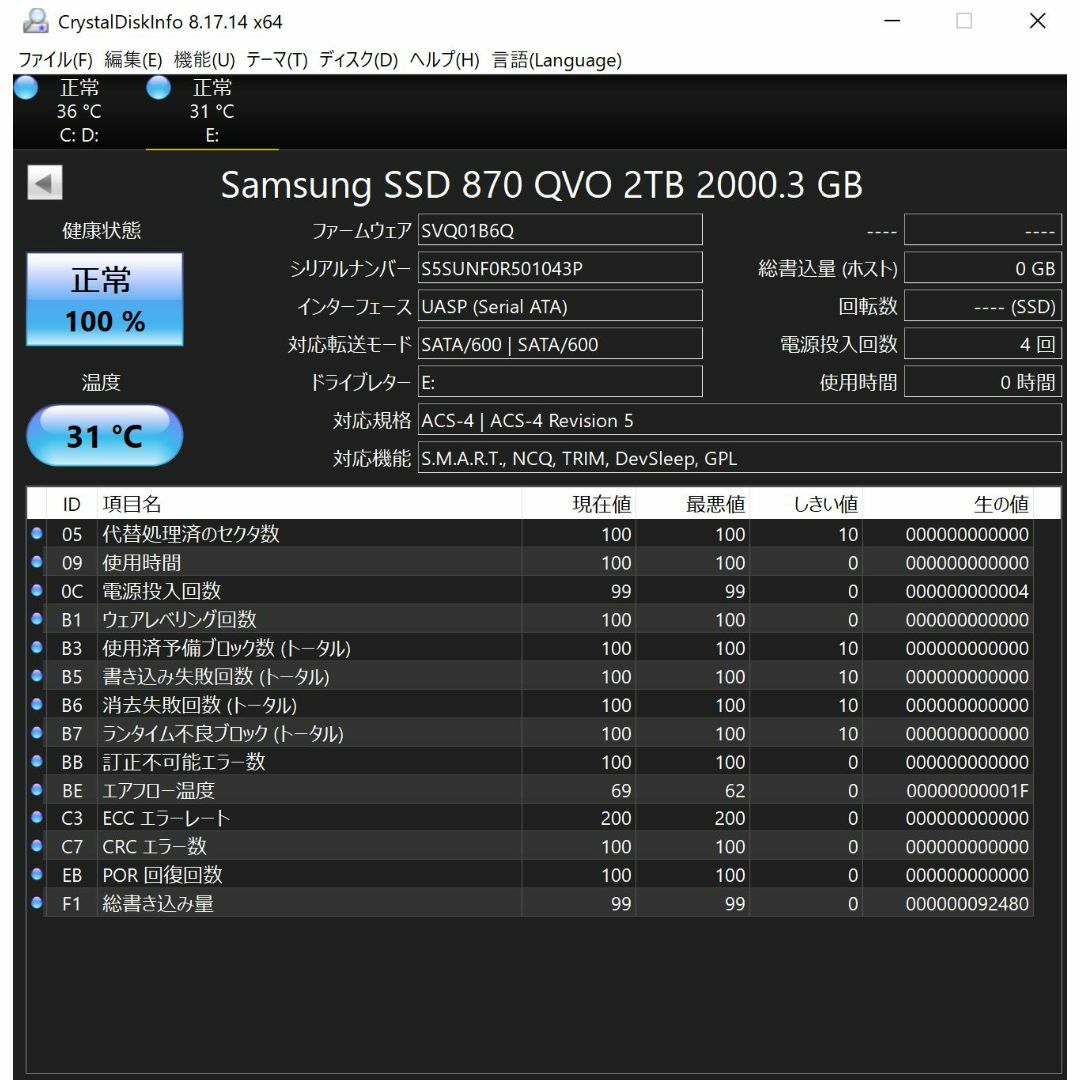Switch to the 正常 31 °C E: disk tab
Screen dimensions: 1080x1080
(x=212, y=112)
